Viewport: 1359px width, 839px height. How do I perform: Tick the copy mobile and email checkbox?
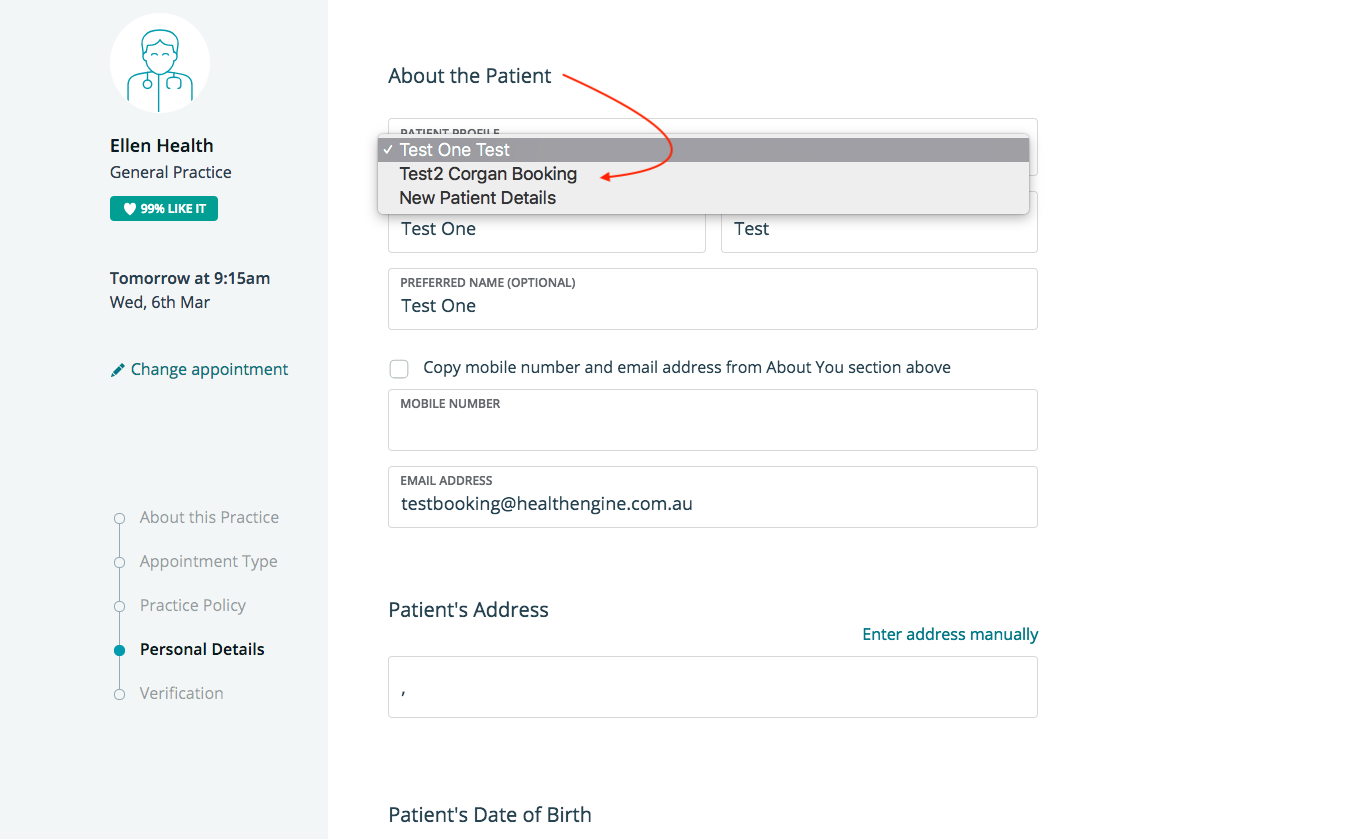399,369
